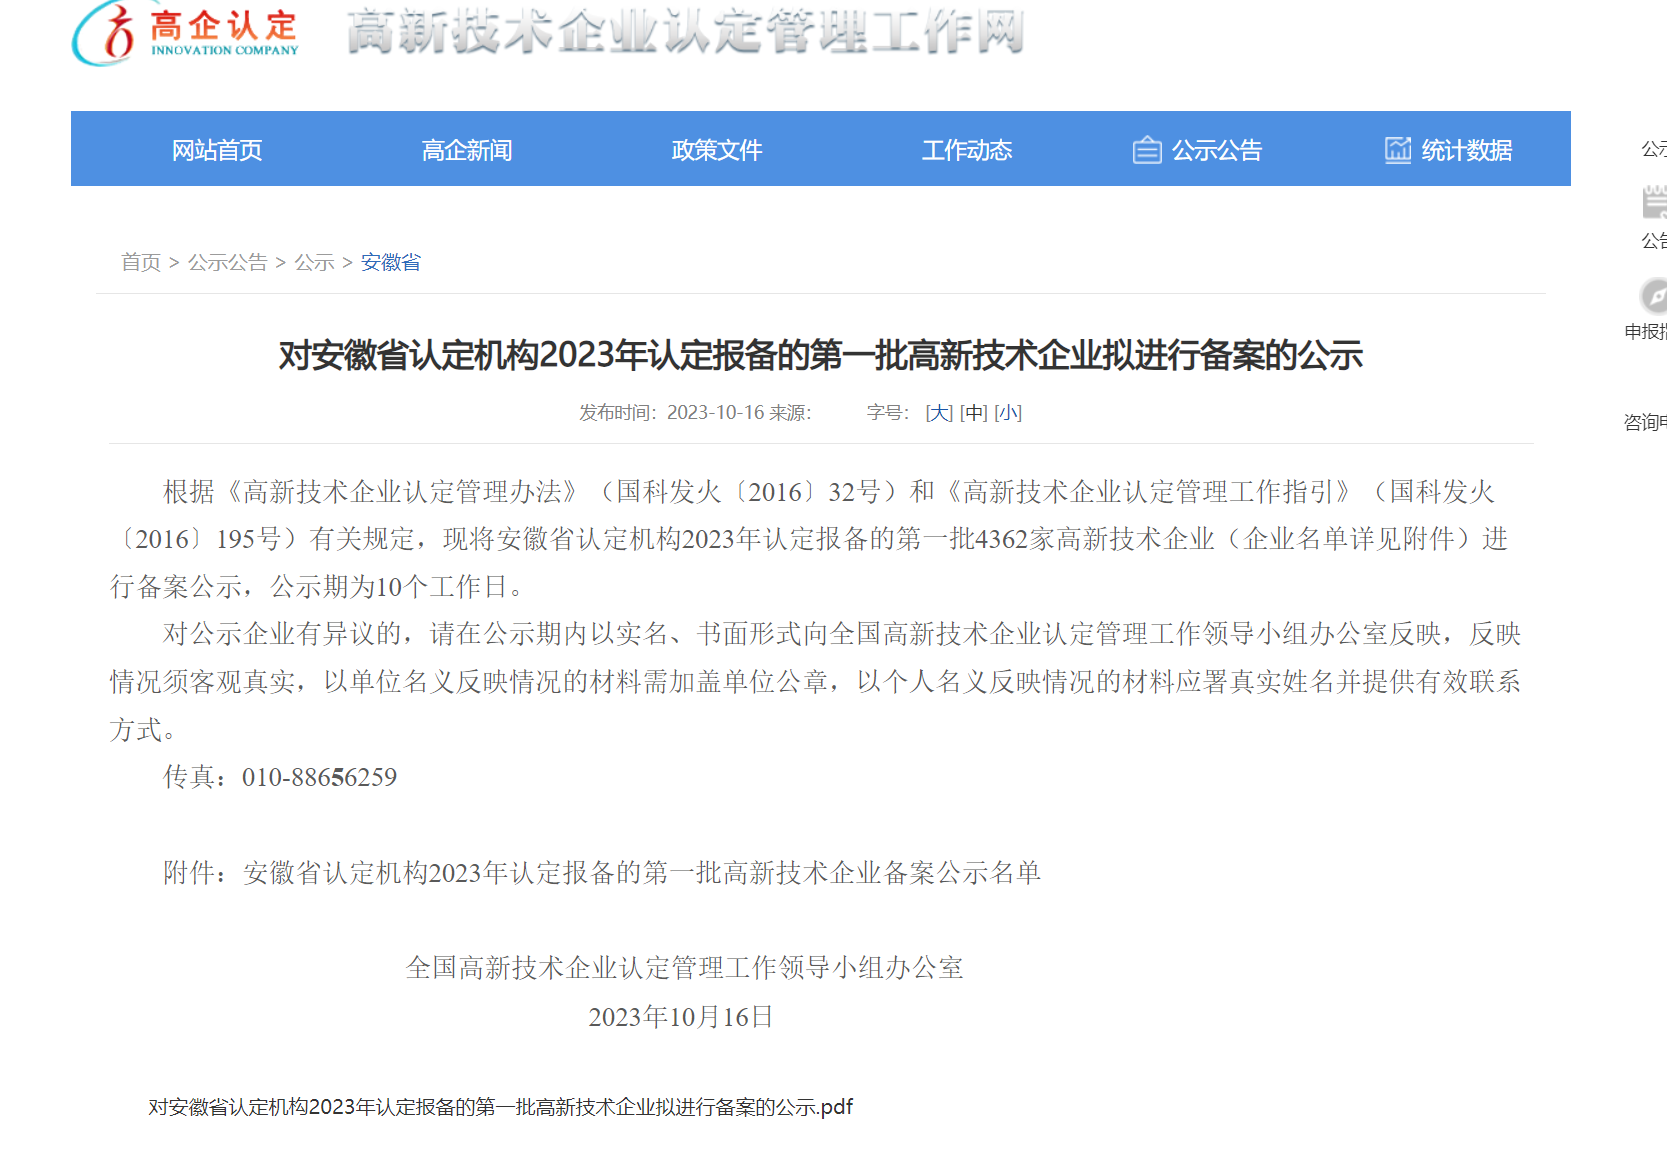Click the compass icon in right sidebar

tap(1654, 296)
